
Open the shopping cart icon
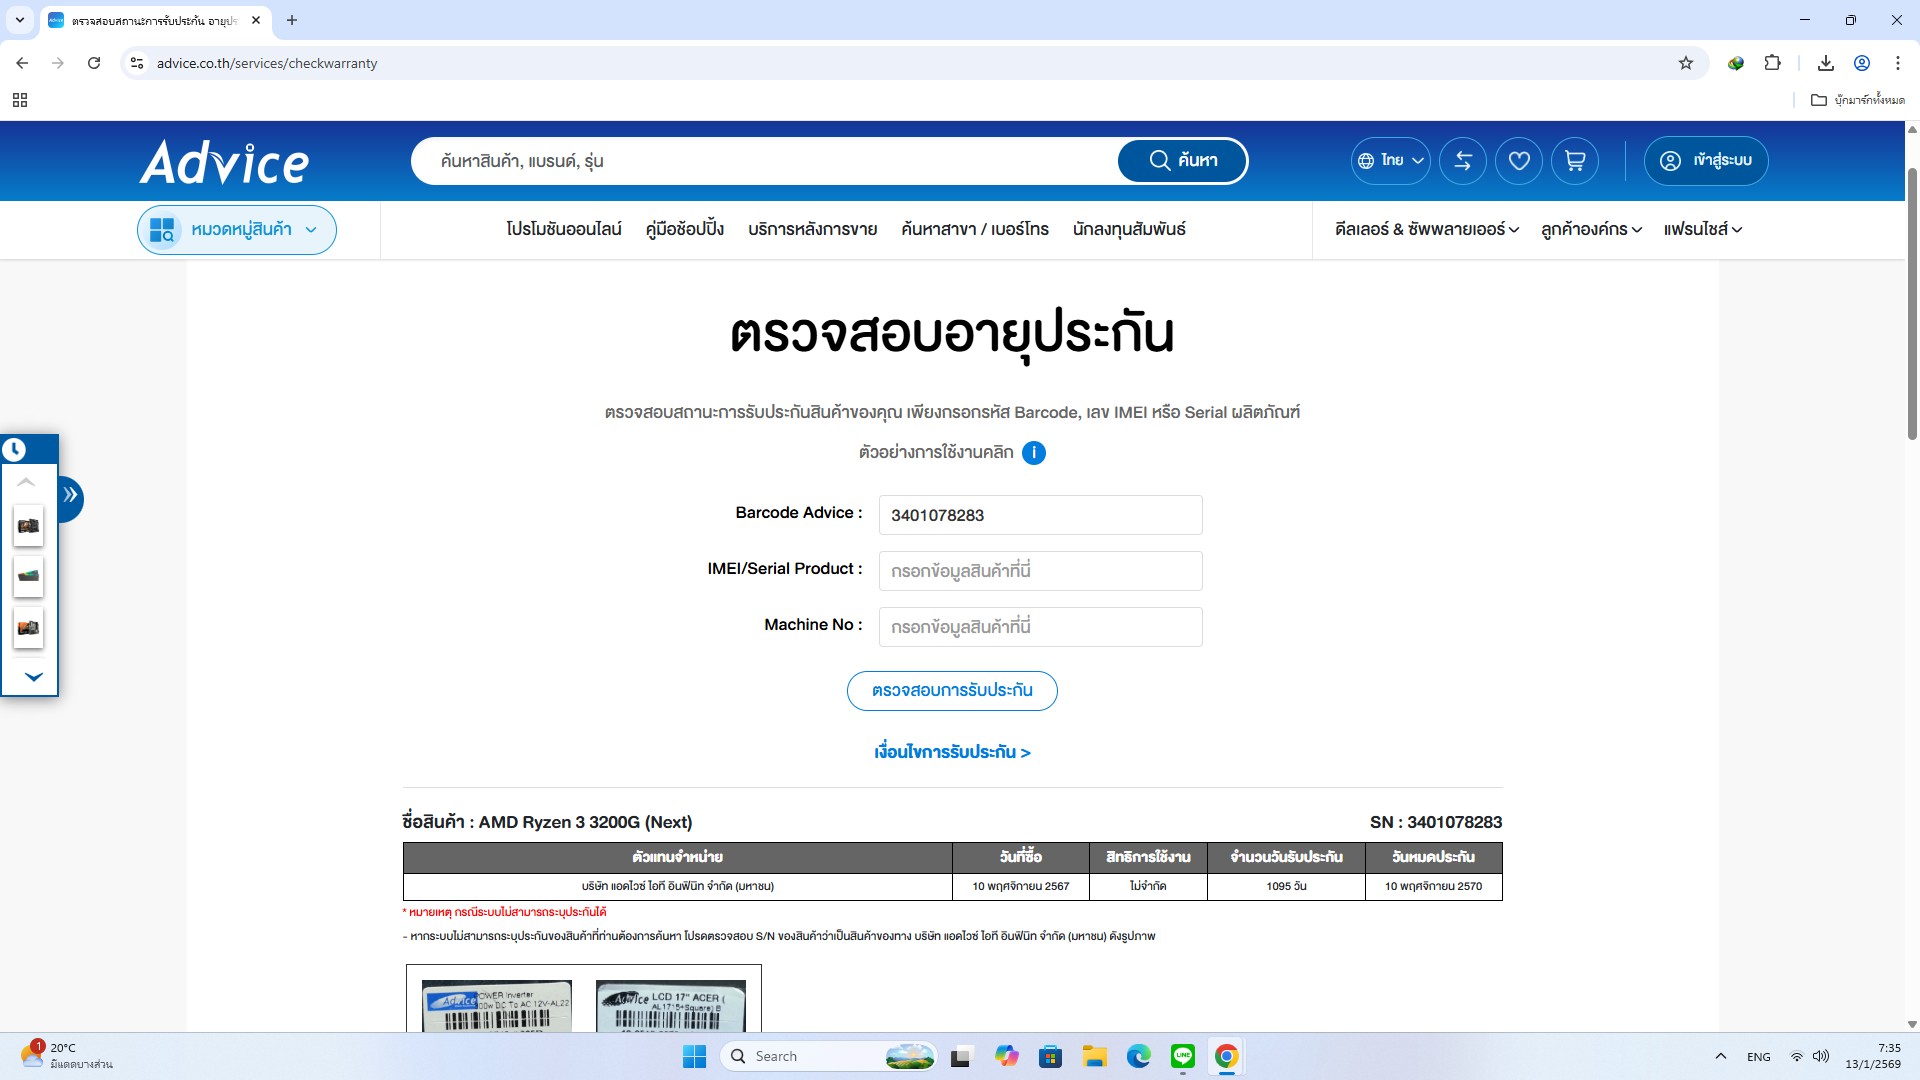point(1574,161)
